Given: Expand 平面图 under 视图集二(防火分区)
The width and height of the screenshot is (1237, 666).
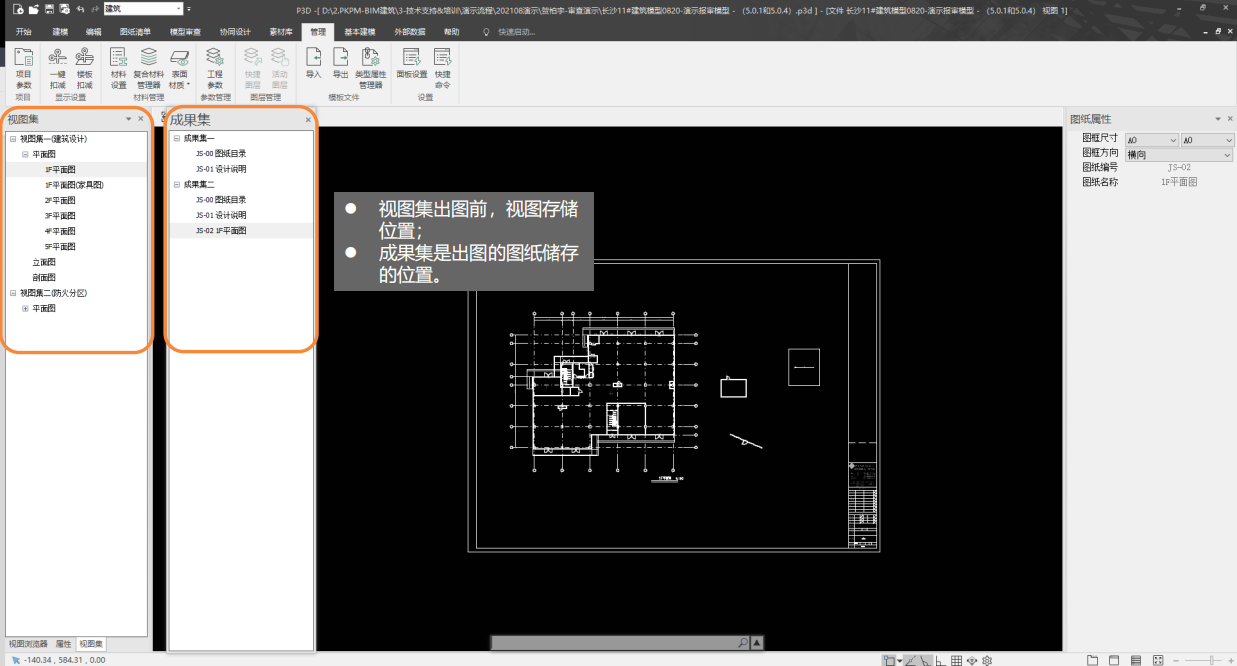Looking at the screenshot, I should pos(25,308).
